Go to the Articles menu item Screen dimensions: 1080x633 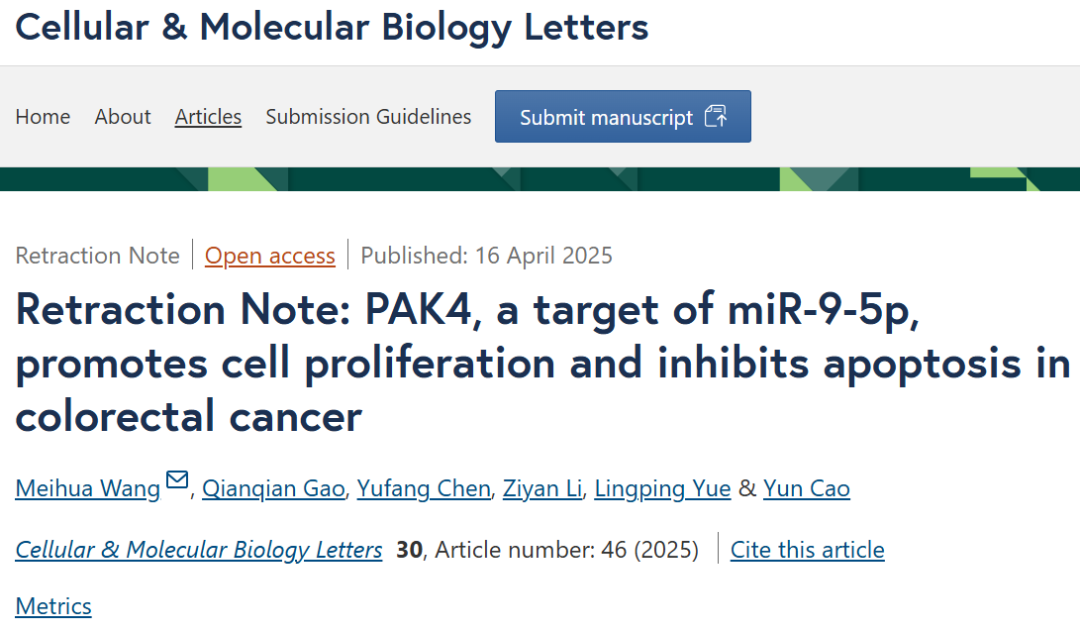(x=208, y=116)
